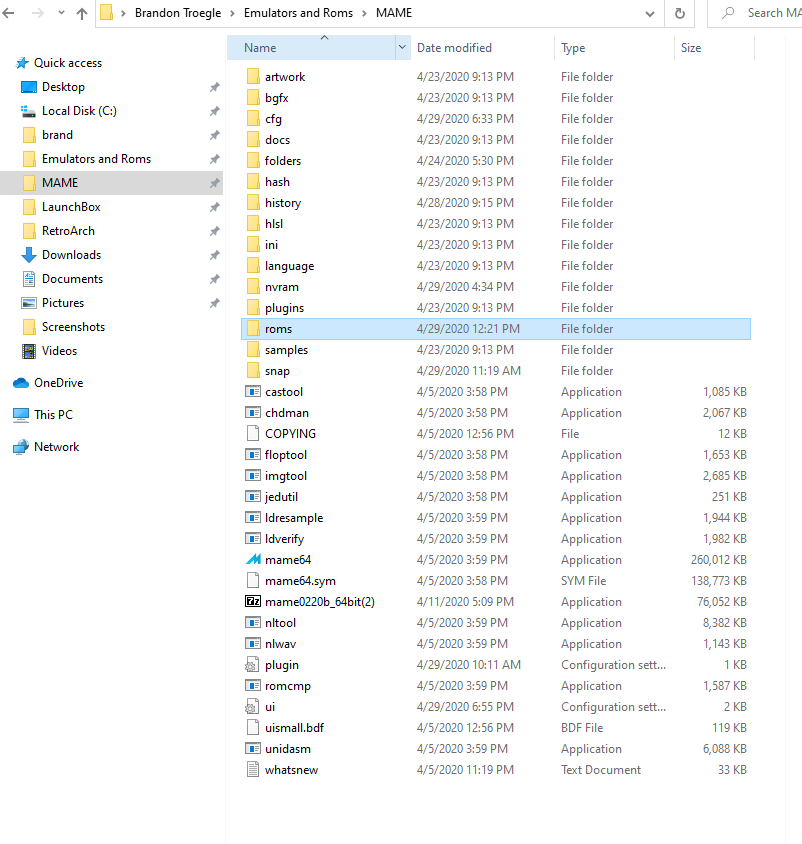
Task: Select the plugins folder icon
Action: tap(253, 307)
